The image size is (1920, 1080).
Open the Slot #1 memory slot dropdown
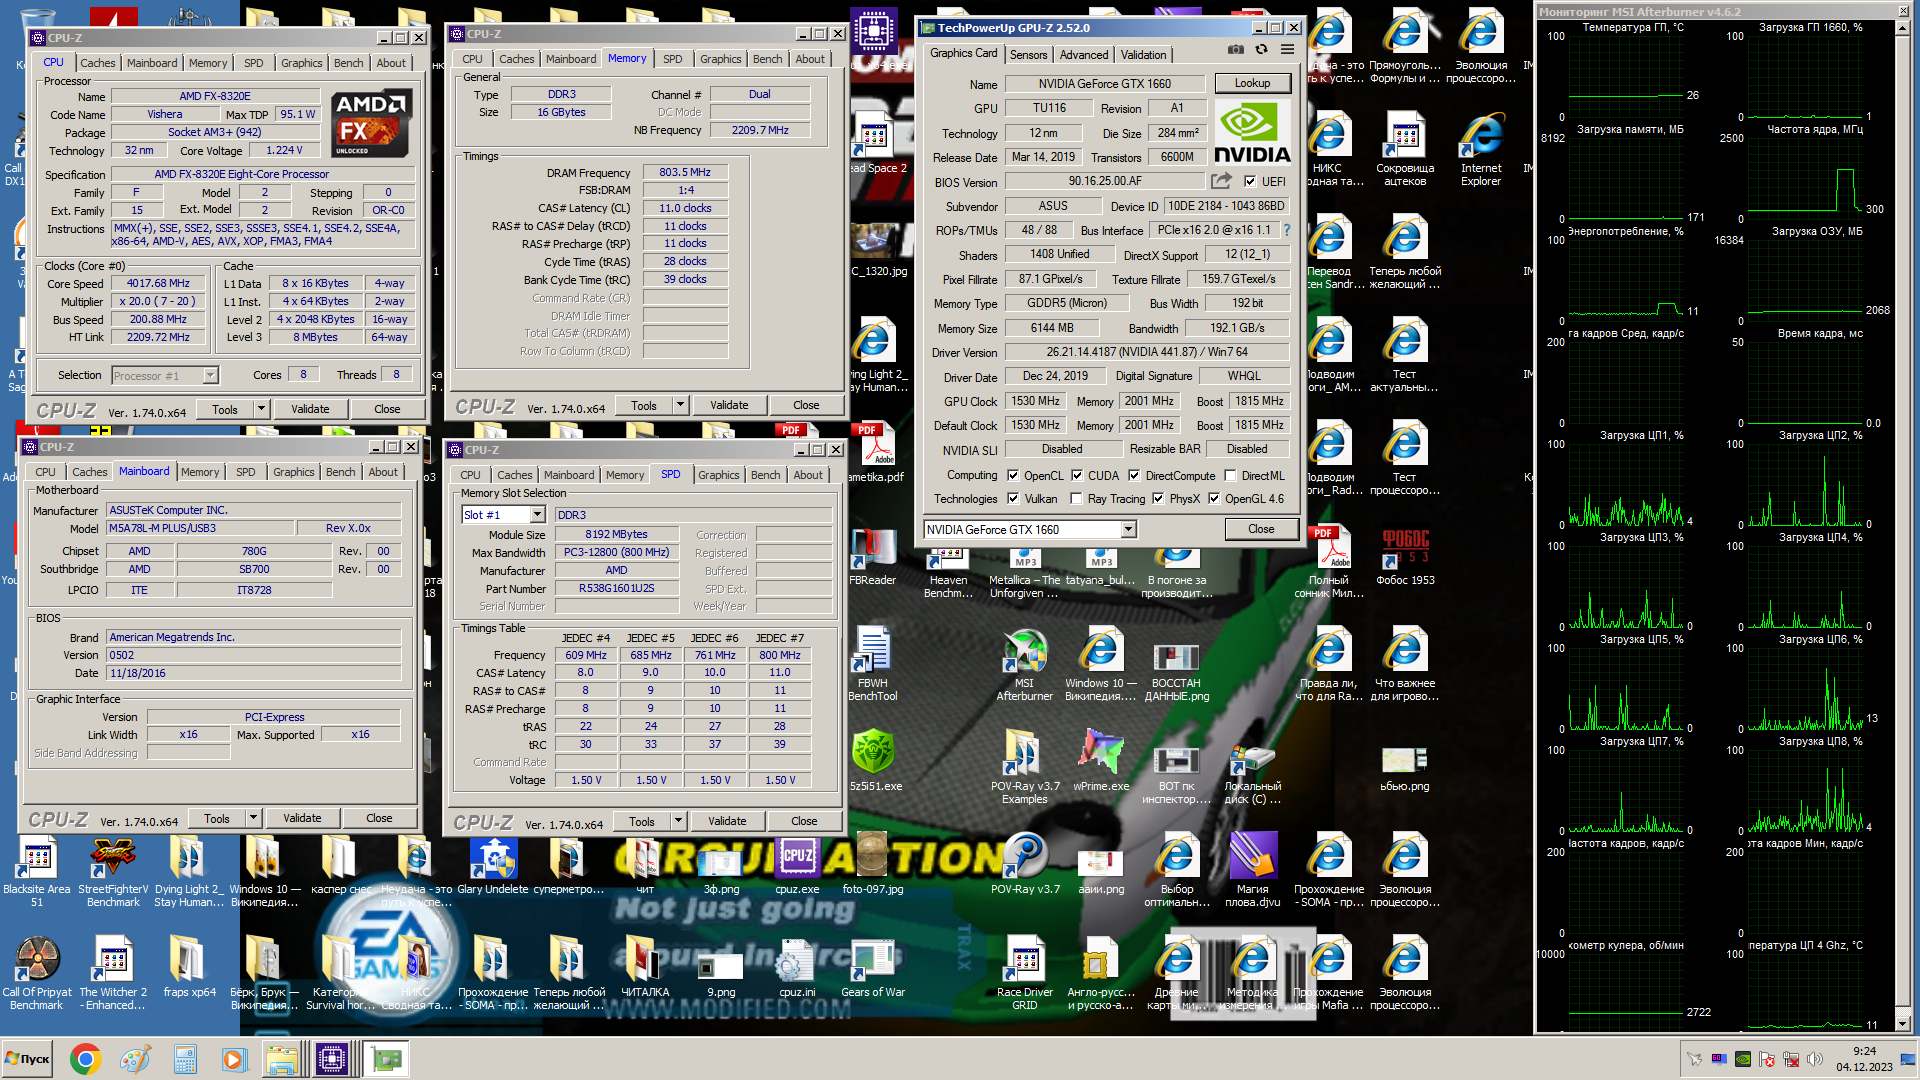pyautogui.click(x=537, y=515)
